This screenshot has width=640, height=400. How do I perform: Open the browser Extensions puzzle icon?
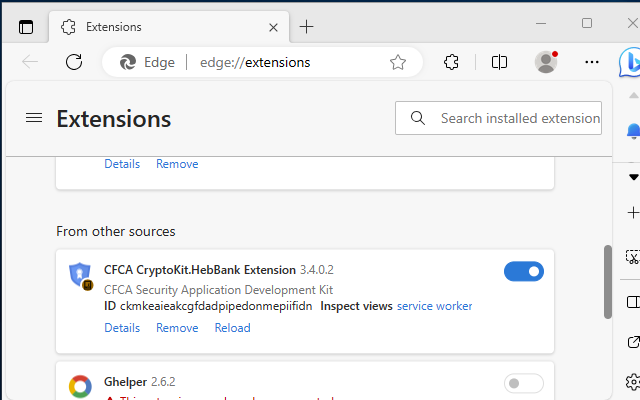pyautogui.click(x=451, y=62)
